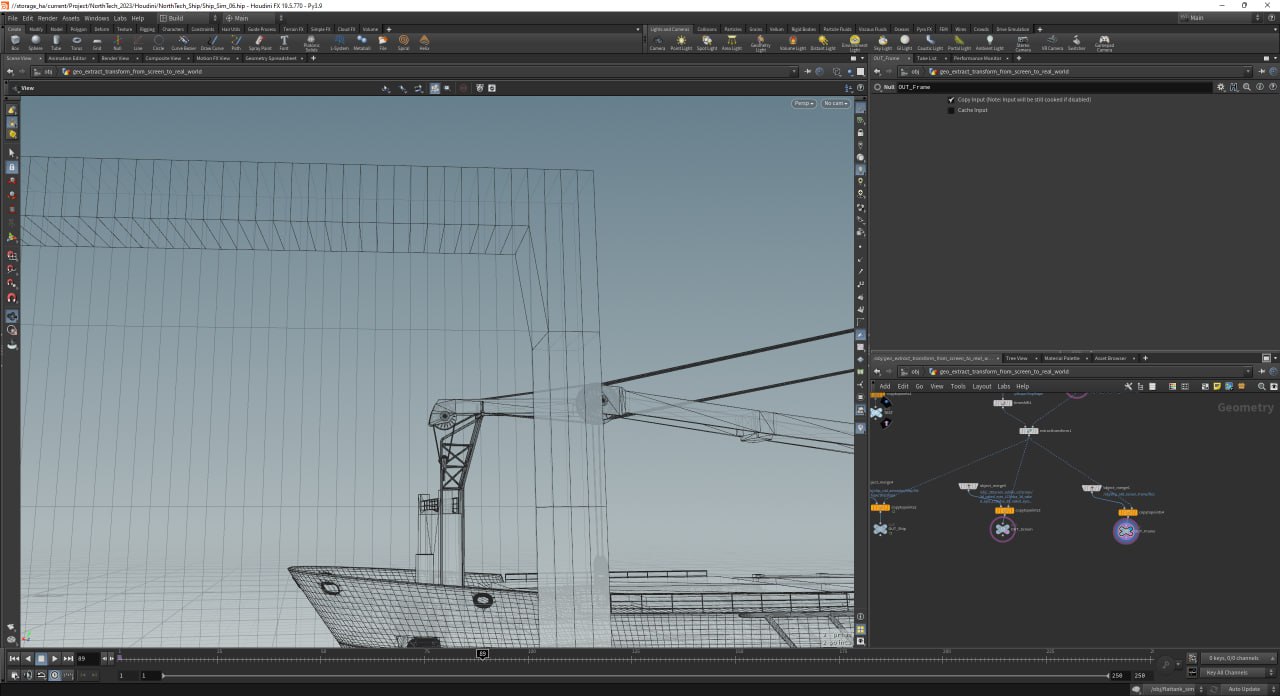Viewport: 1280px width, 696px height.
Task: Select the Circle shelf tool
Action: tap(158, 42)
